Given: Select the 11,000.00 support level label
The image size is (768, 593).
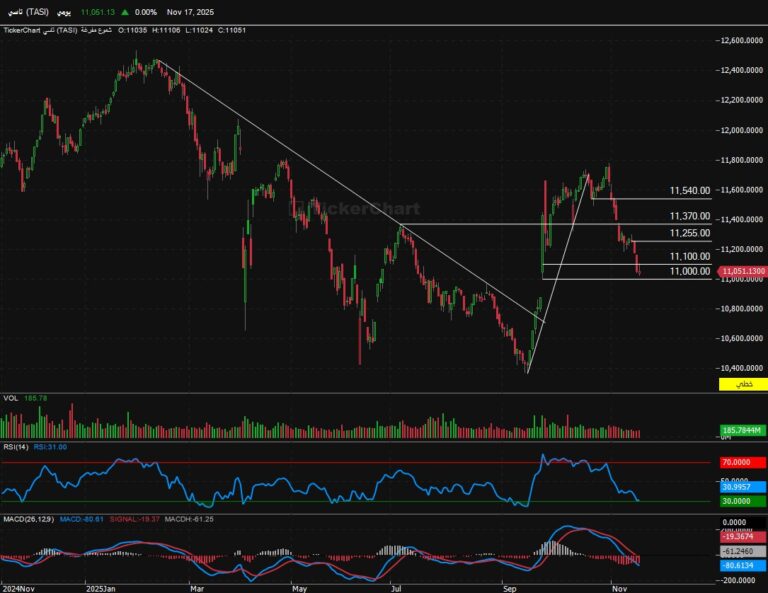Looking at the screenshot, I should [x=690, y=271].
